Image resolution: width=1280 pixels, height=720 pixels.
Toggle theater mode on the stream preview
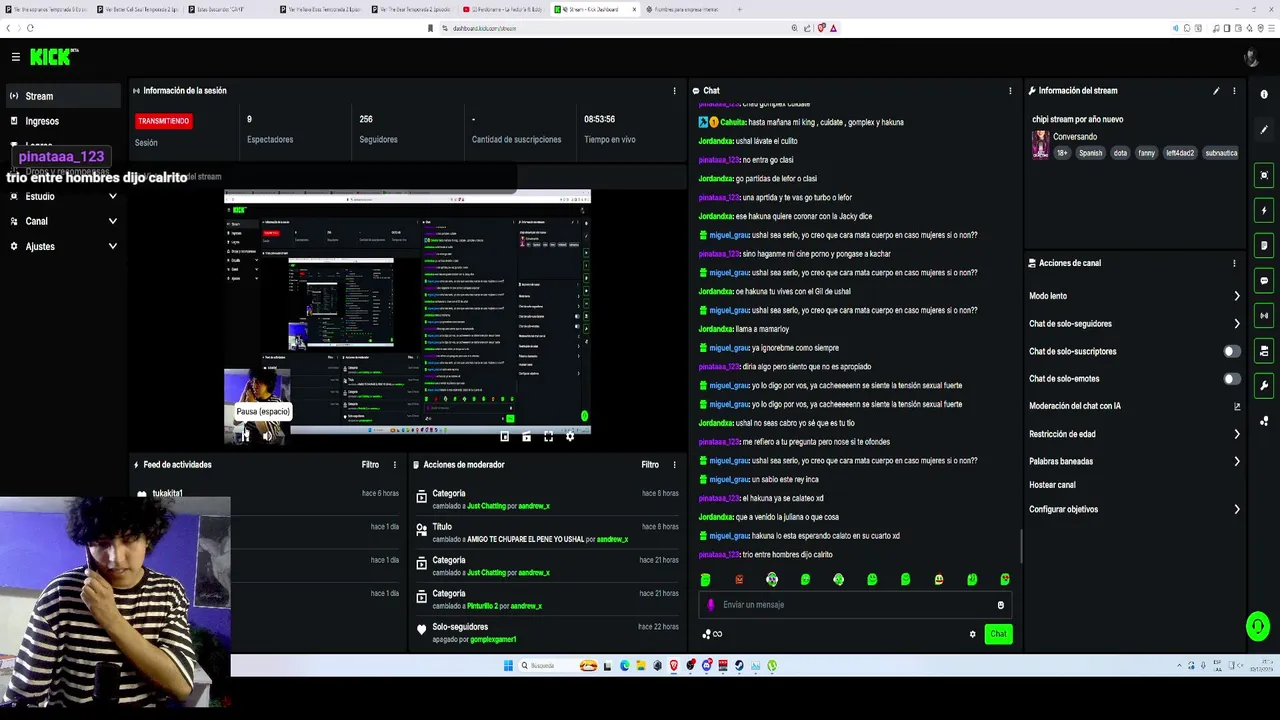(526, 436)
